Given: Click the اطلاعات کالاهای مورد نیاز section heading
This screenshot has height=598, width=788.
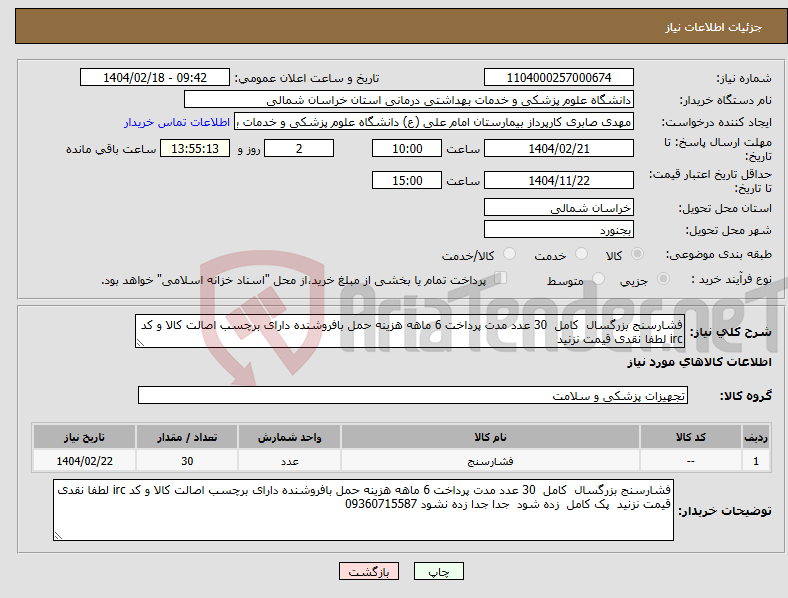Looking at the screenshot, I should [x=699, y=362].
